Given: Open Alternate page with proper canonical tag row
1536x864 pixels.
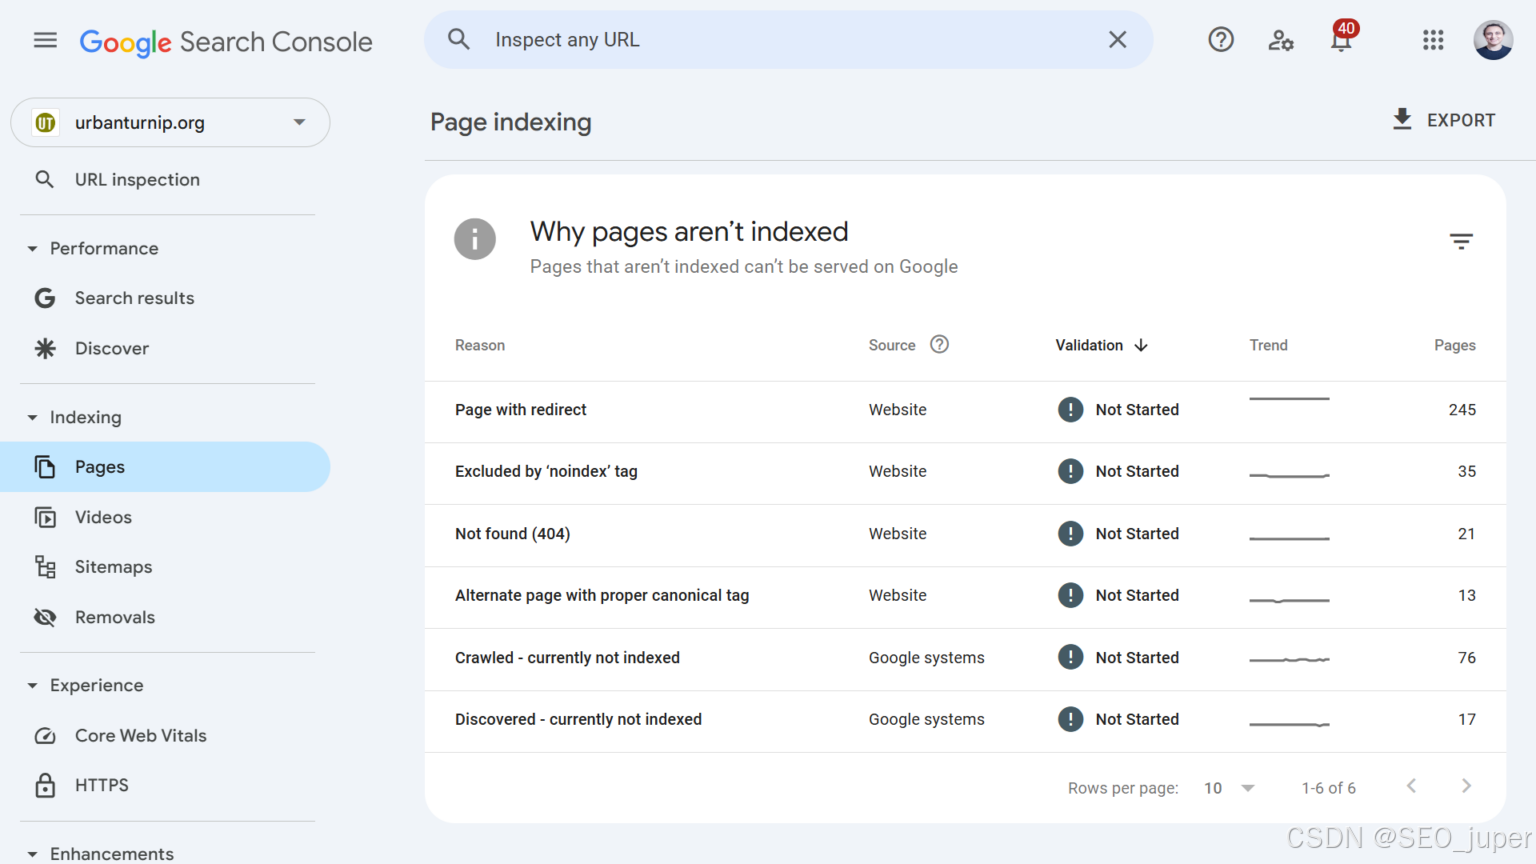Looking at the screenshot, I should point(965,596).
